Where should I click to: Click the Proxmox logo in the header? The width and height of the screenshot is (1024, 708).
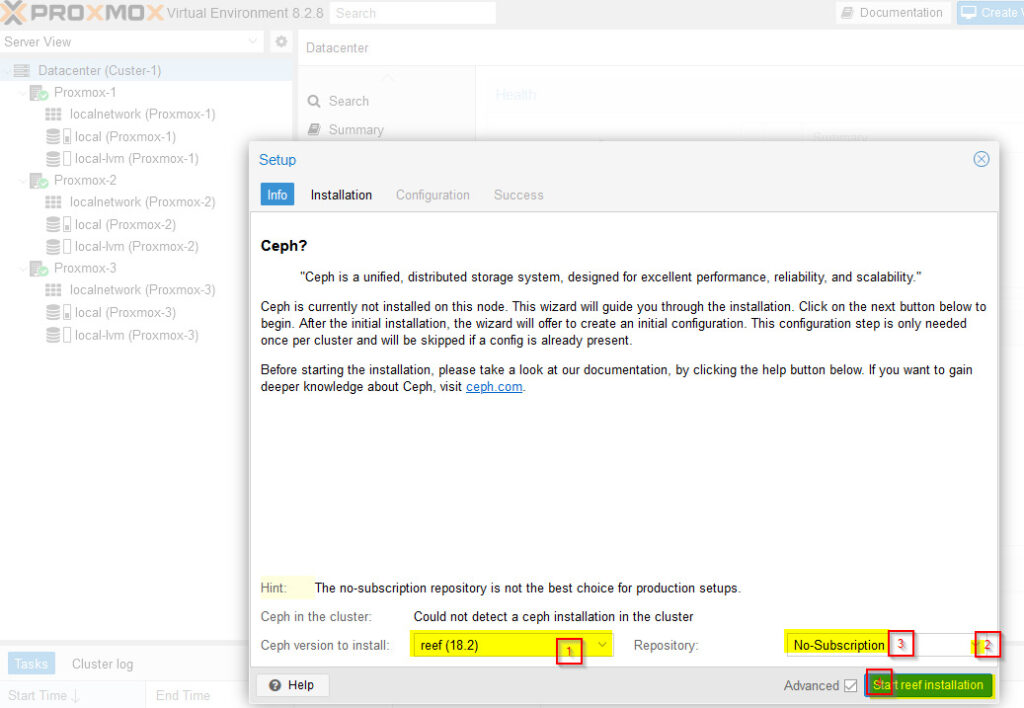pos(82,12)
